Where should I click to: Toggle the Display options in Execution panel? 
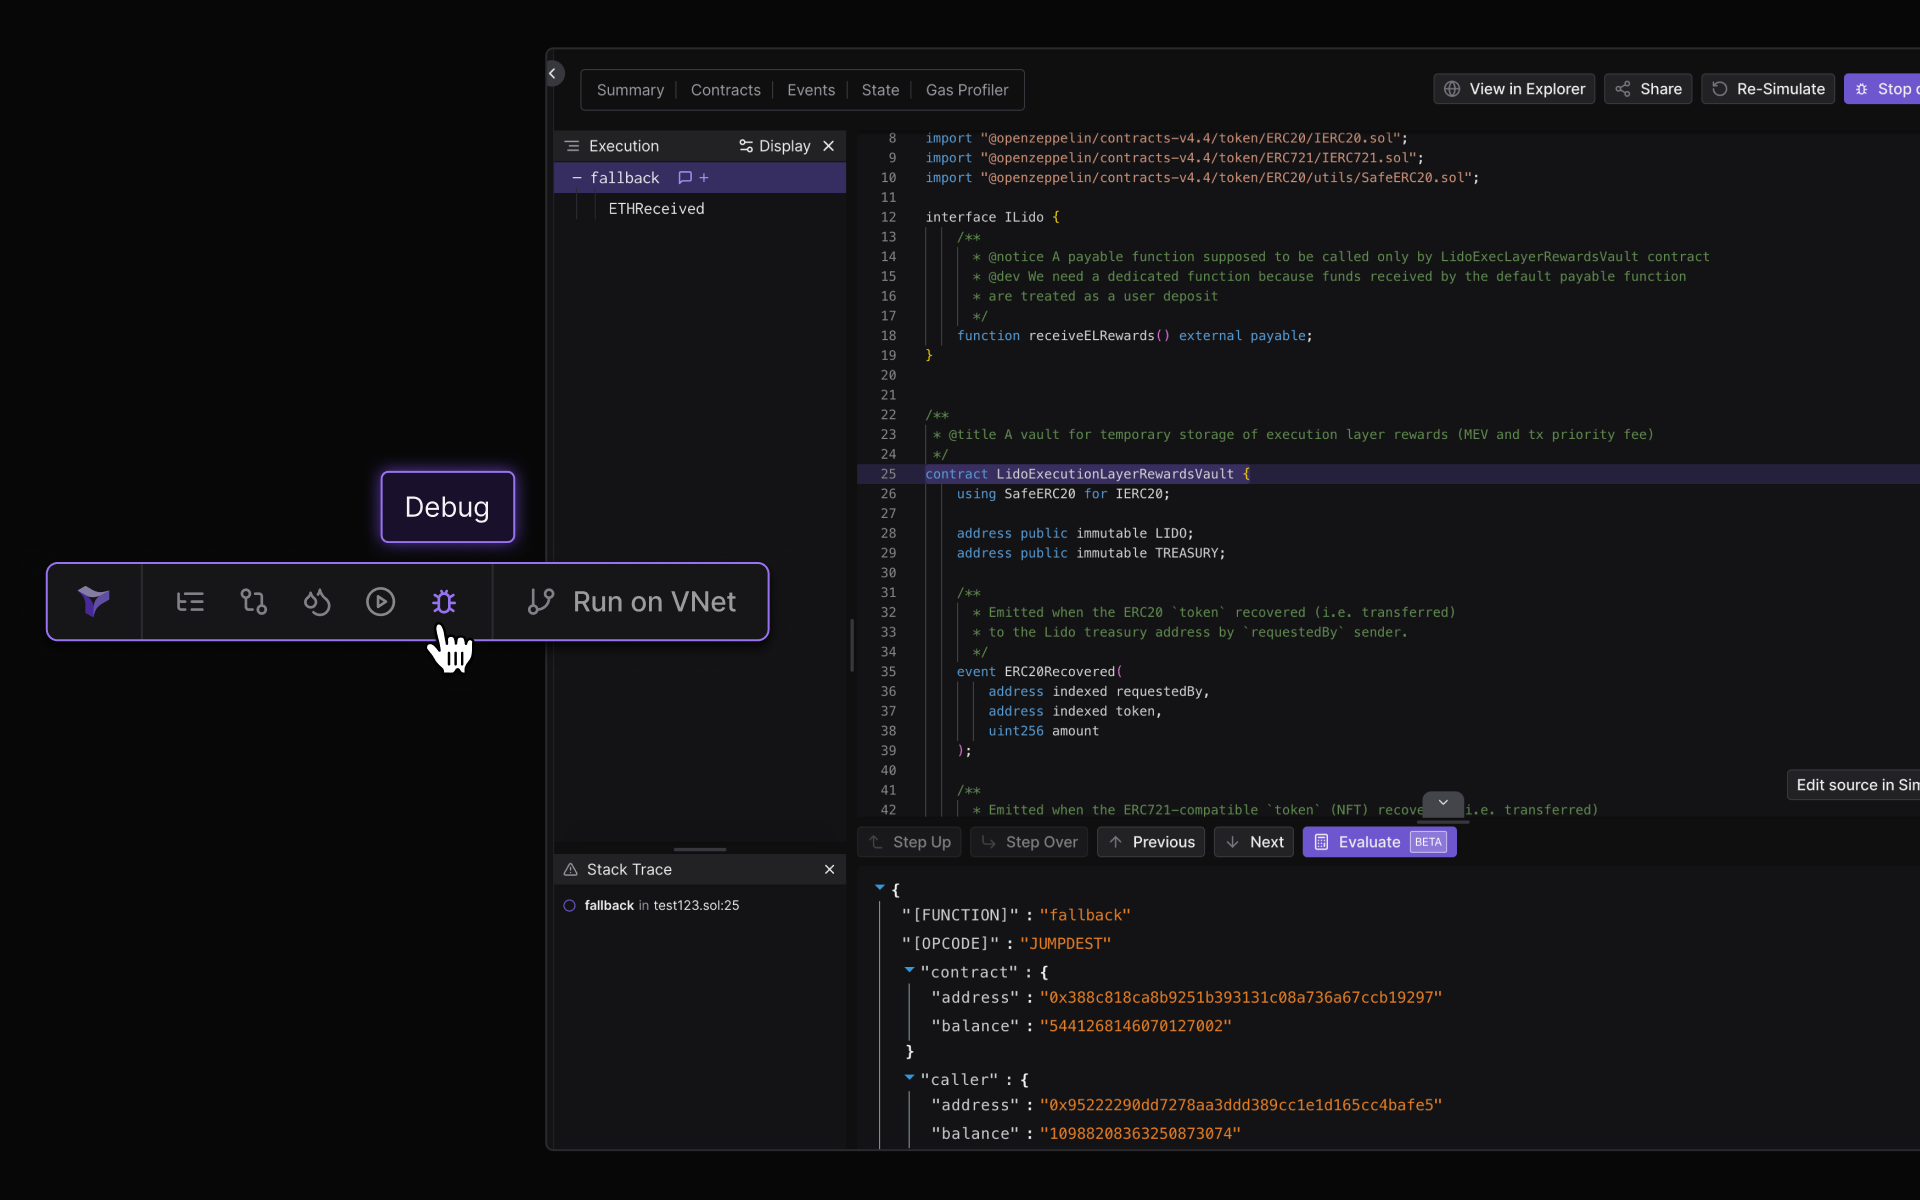point(775,146)
